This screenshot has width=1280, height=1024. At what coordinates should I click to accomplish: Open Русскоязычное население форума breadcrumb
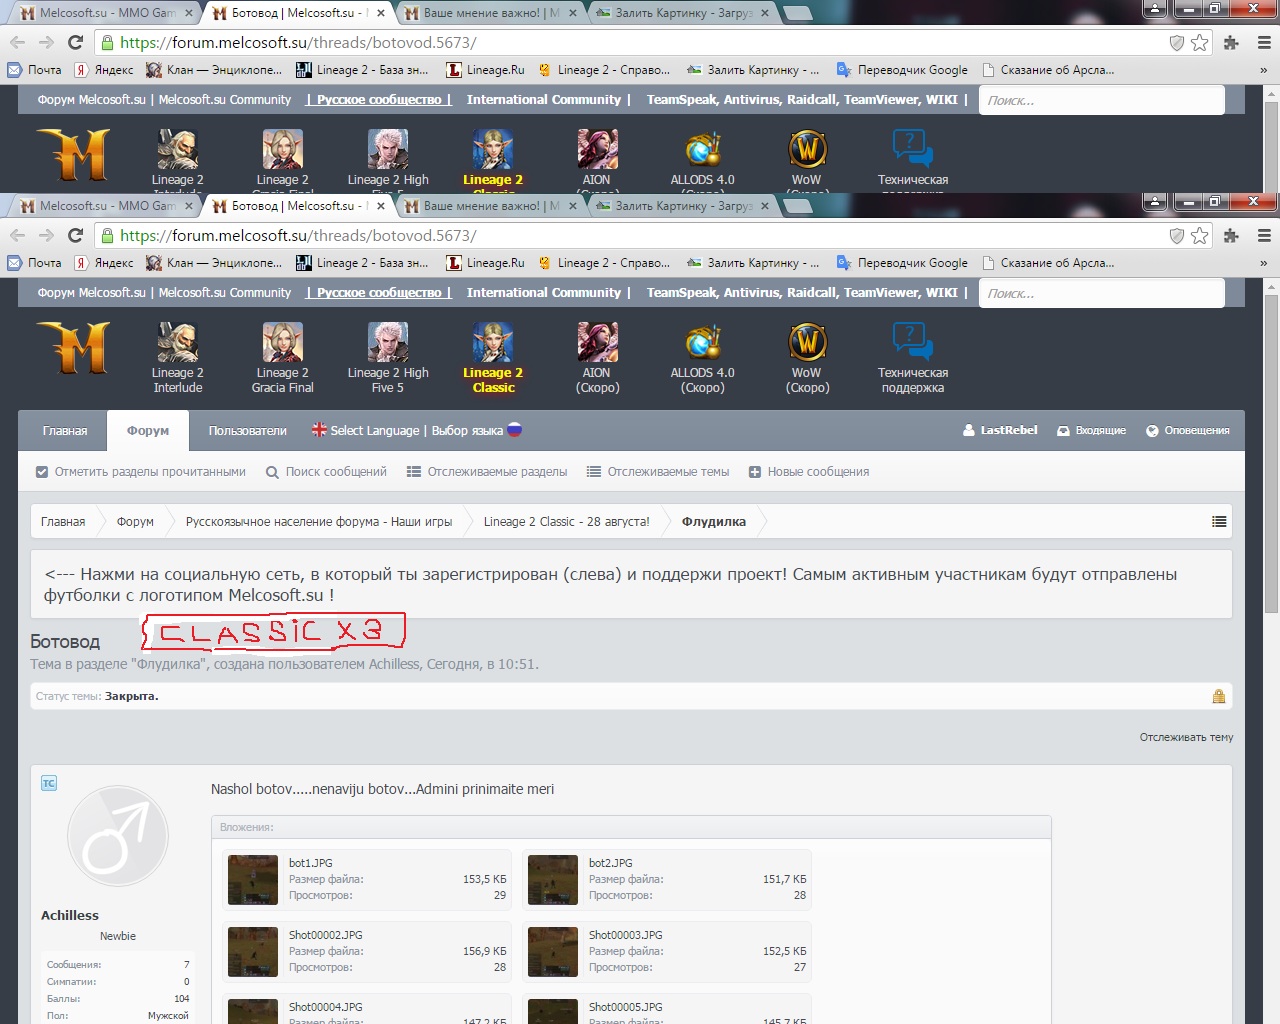pyautogui.click(x=319, y=522)
